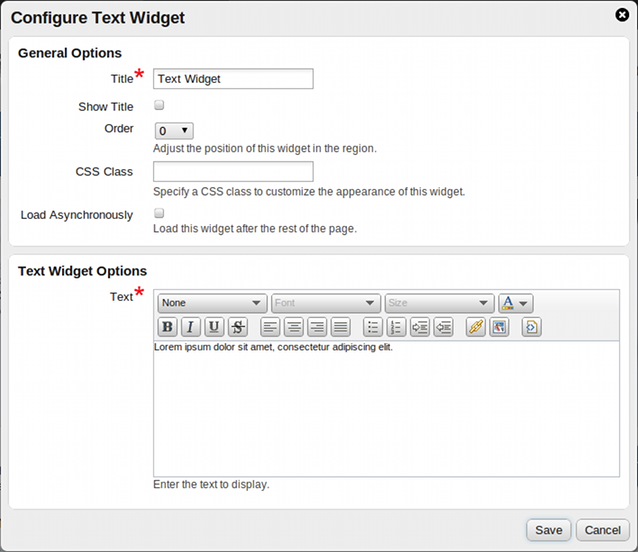Check the Load Asynchronously checkbox
638x552 pixels.
(159, 213)
